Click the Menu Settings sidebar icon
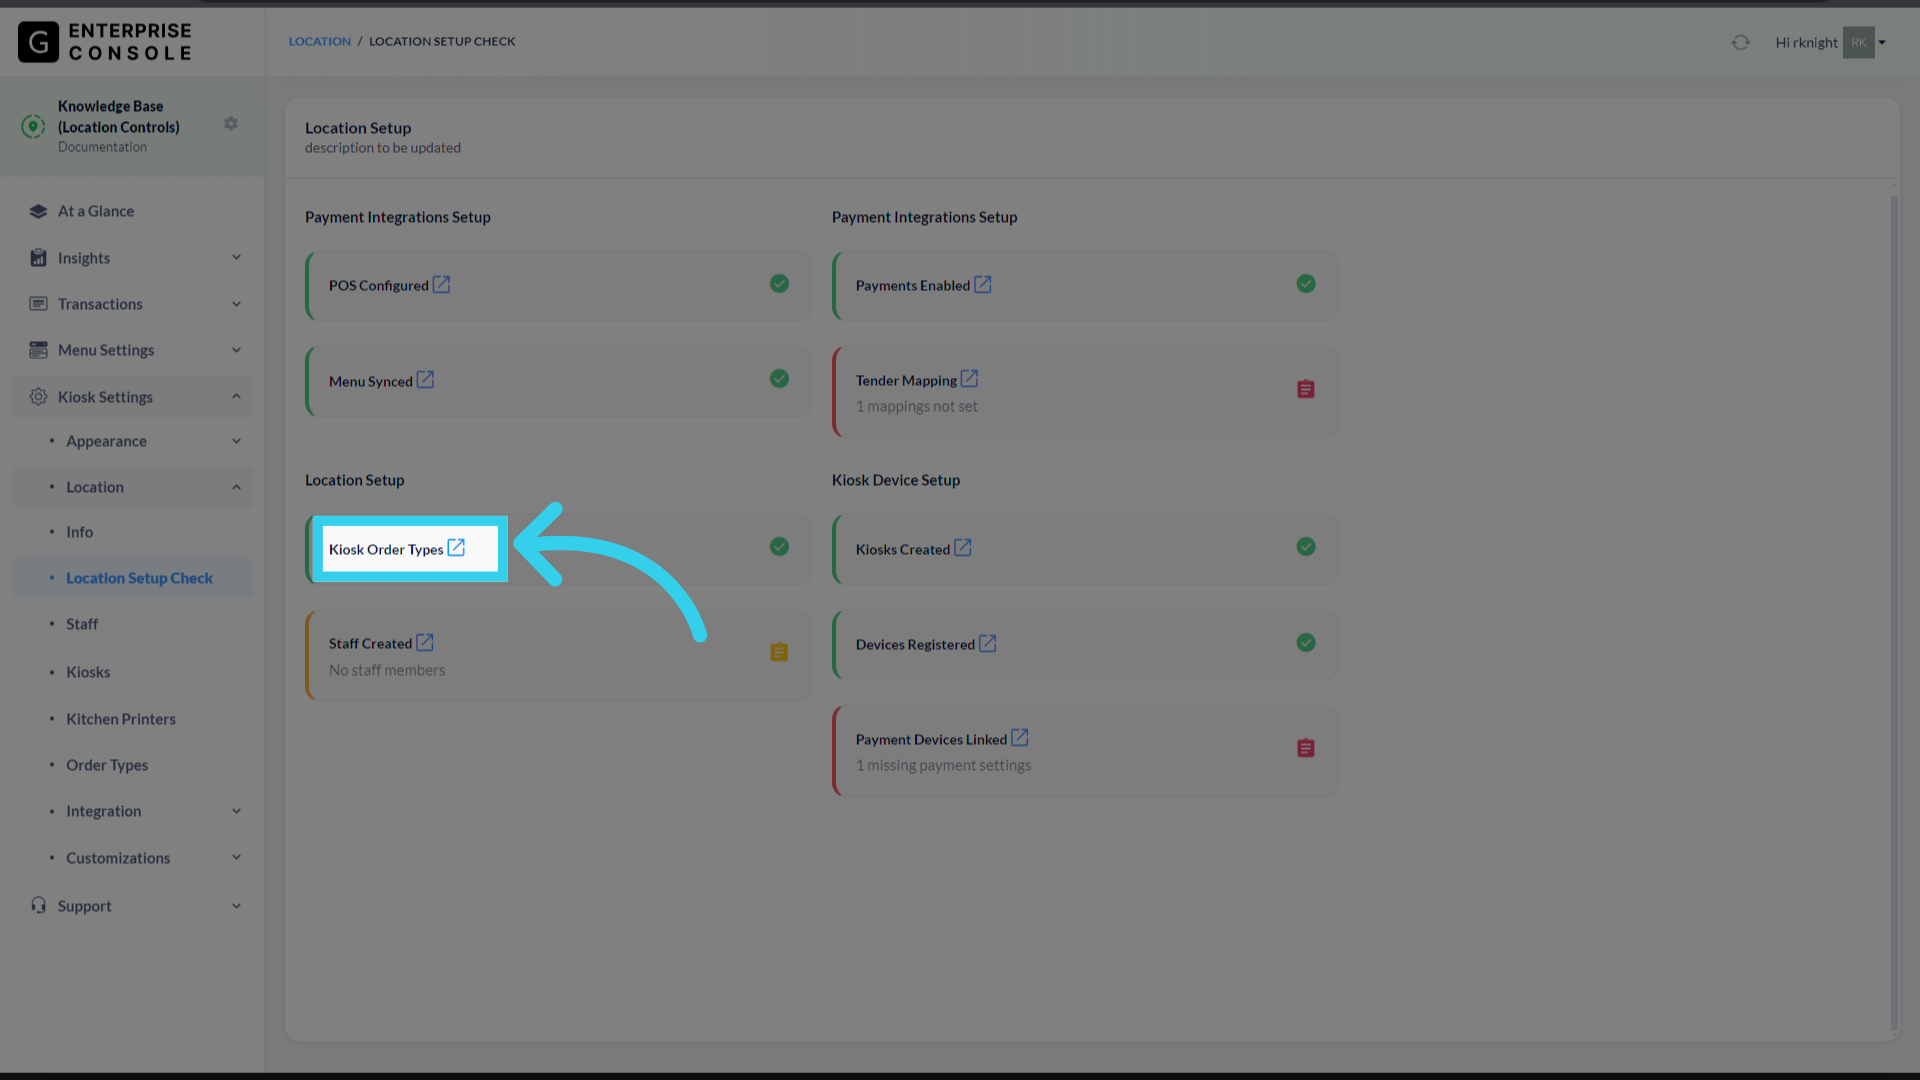This screenshot has height=1080, width=1920. pos(38,350)
